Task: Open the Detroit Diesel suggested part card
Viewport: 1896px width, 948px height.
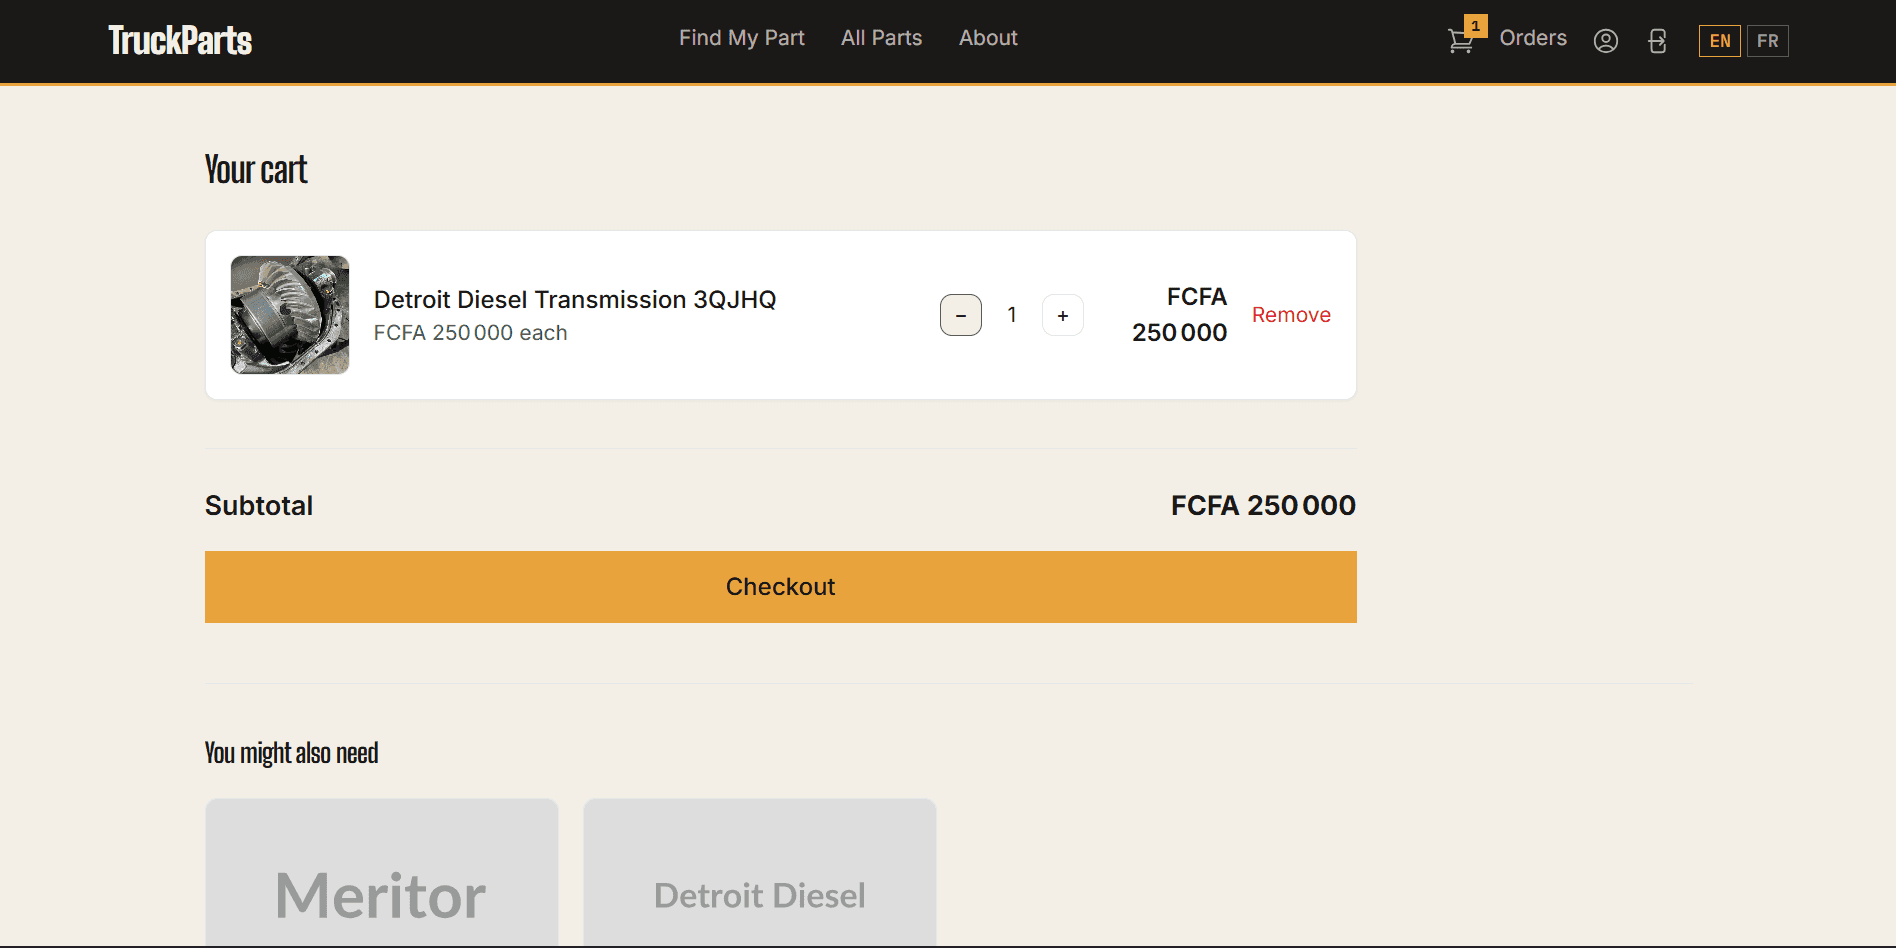Action: coord(760,872)
